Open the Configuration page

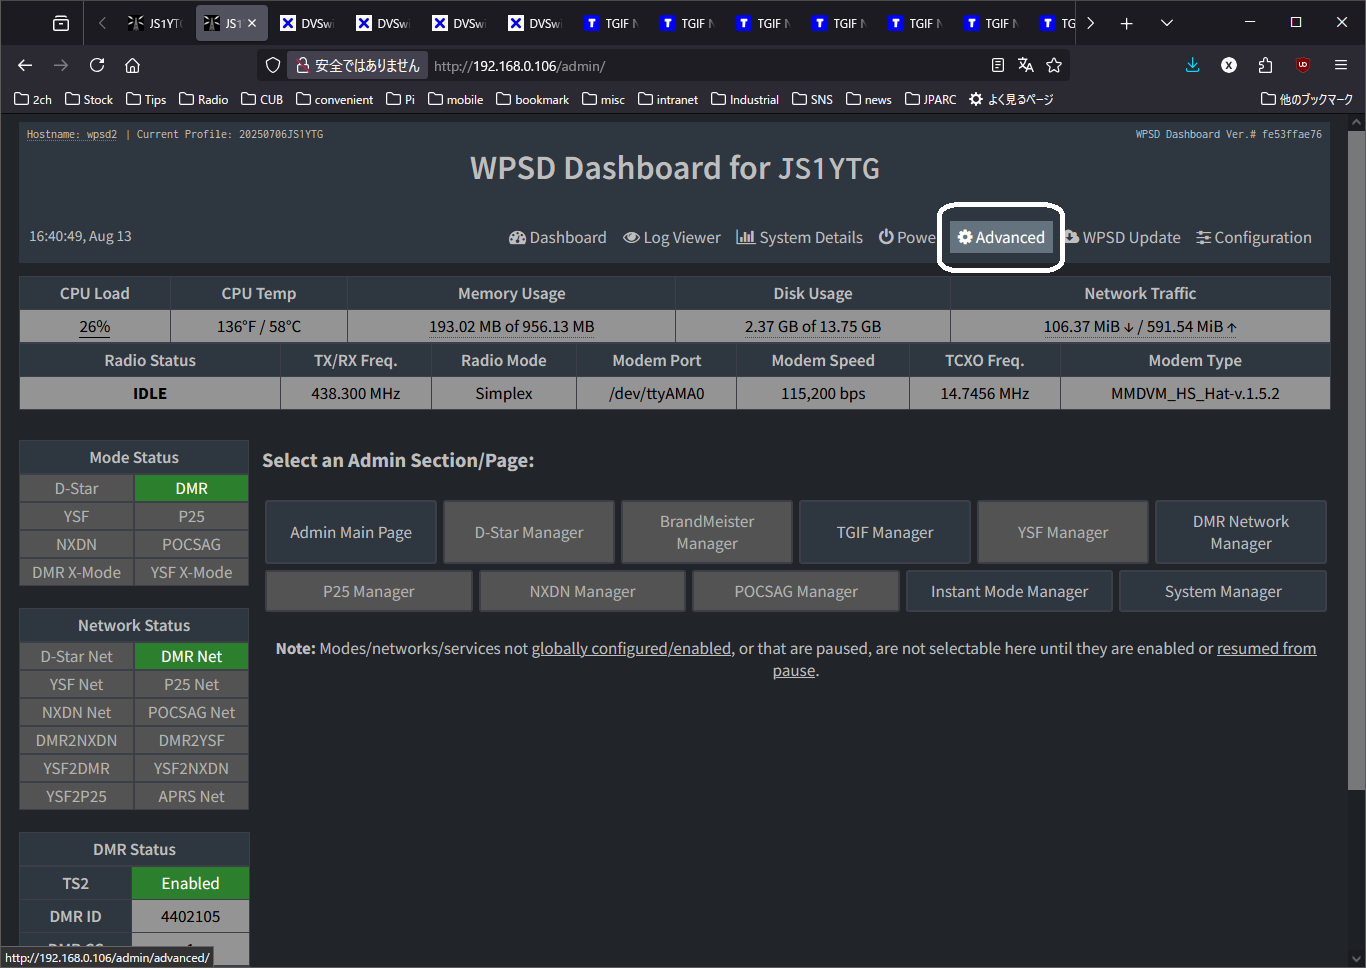(x=1254, y=237)
